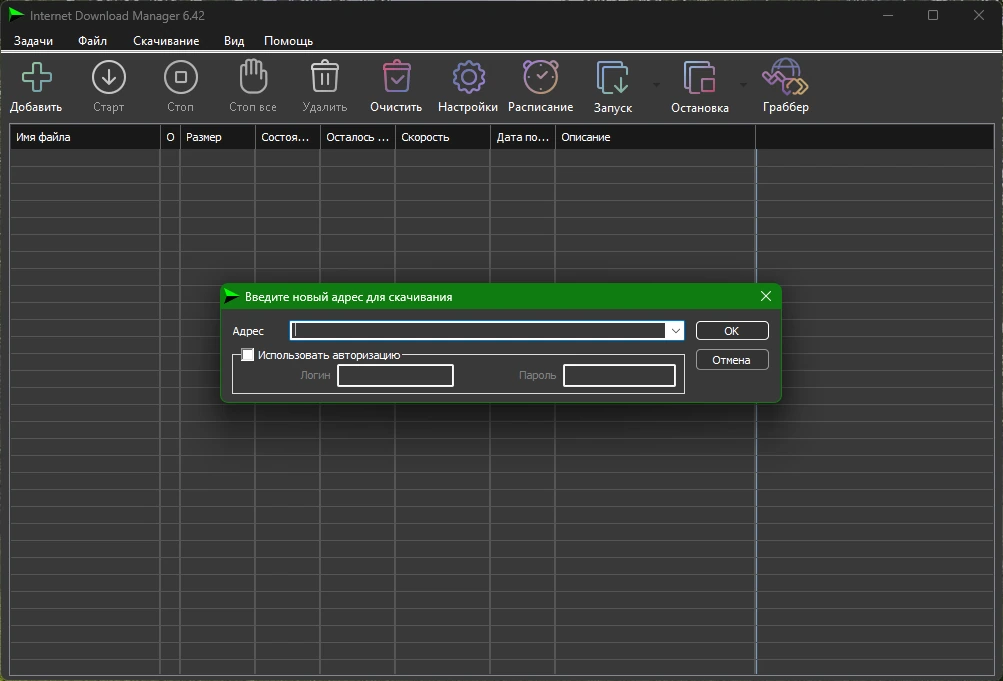Click the Старт download arrow icon

tap(109, 77)
